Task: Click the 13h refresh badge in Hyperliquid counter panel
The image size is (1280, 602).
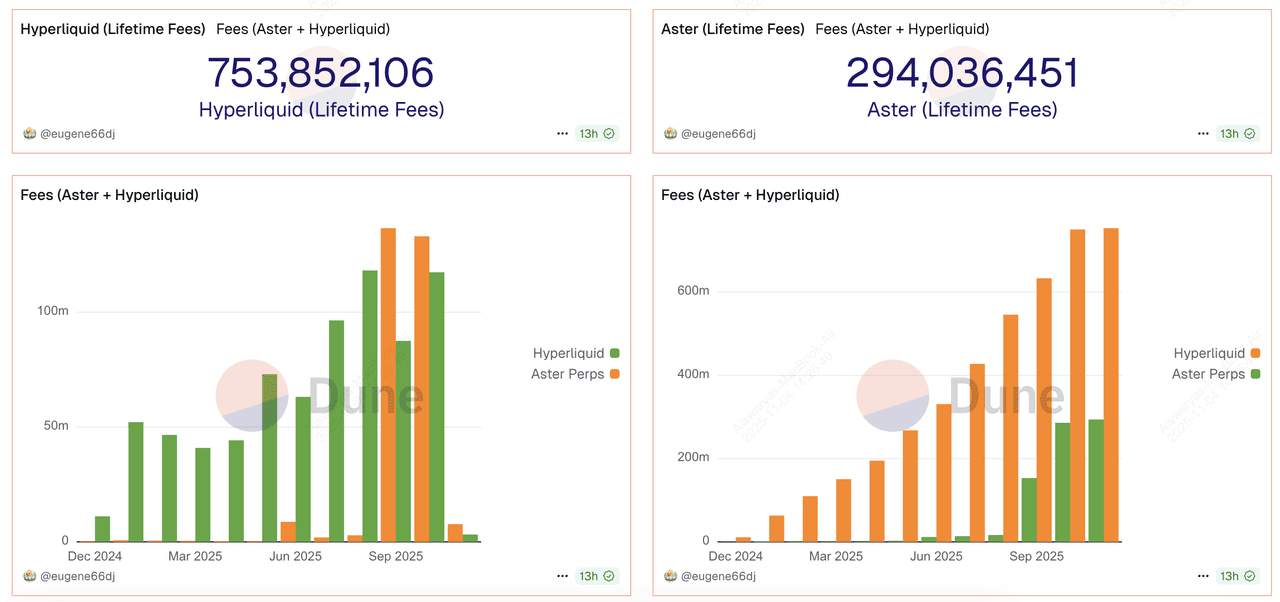Action: [x=596, y=133]
